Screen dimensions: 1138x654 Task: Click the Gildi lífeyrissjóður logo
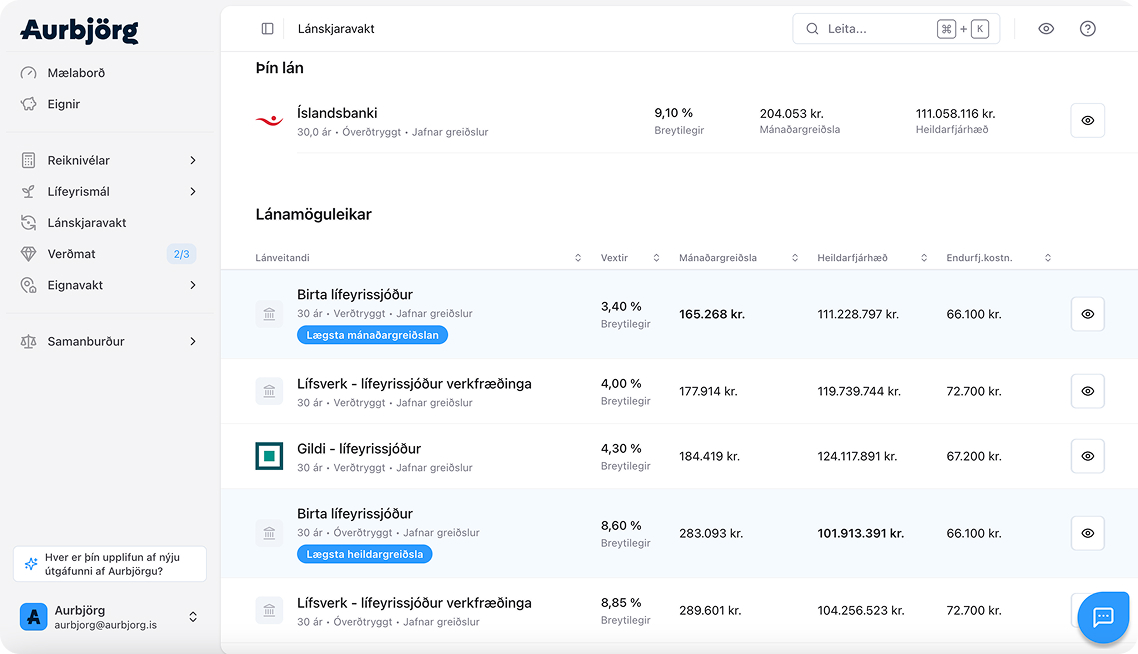click(x=269, y=456)
